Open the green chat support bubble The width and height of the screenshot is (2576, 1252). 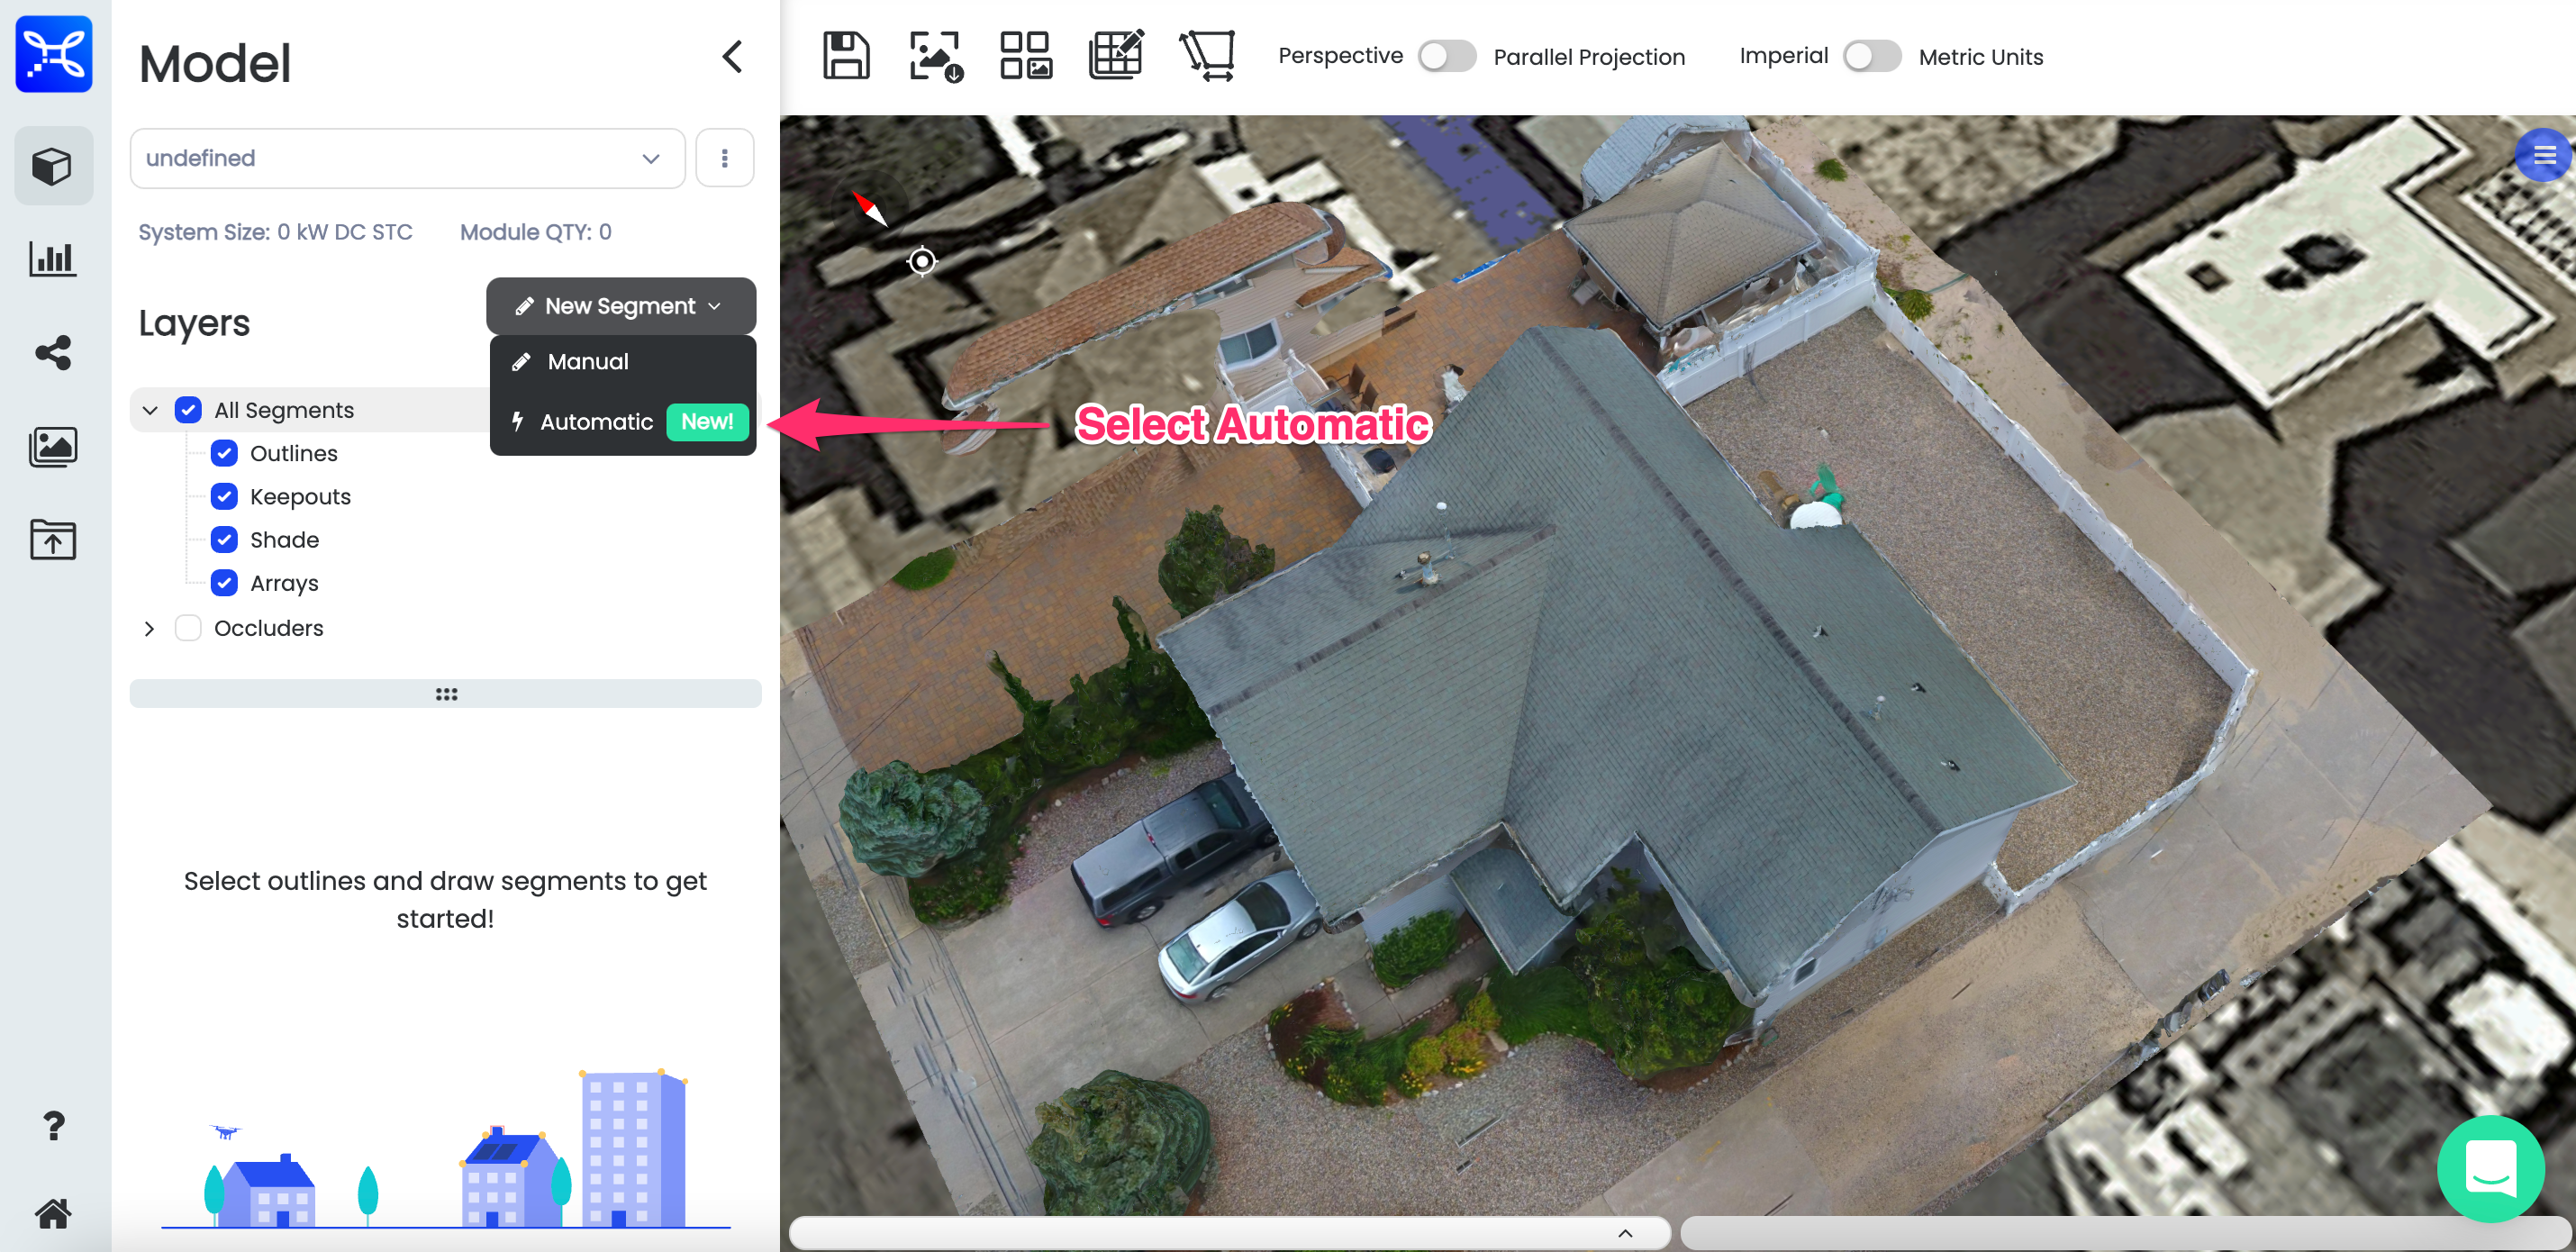(x=2490, y=1168)
